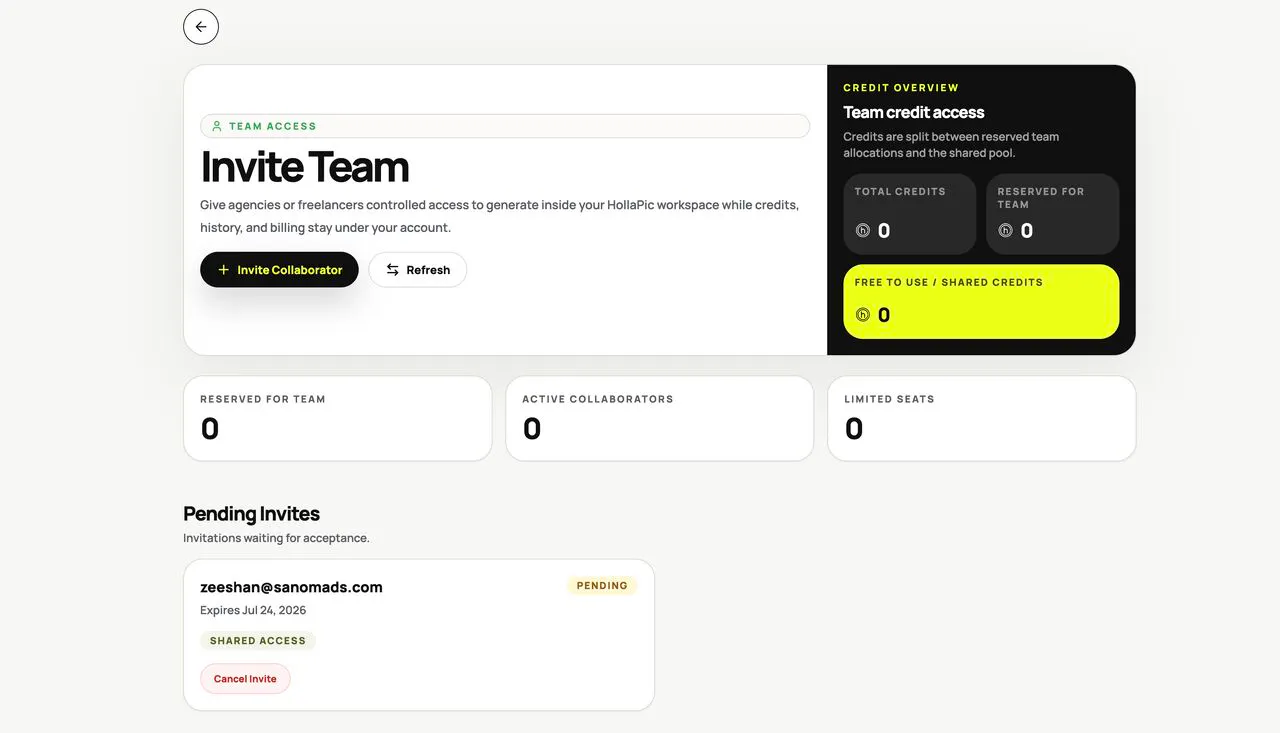The image size is (1280, 733).
Task: Click the coin icon in Shared Credits card
Action: (863, 315)
